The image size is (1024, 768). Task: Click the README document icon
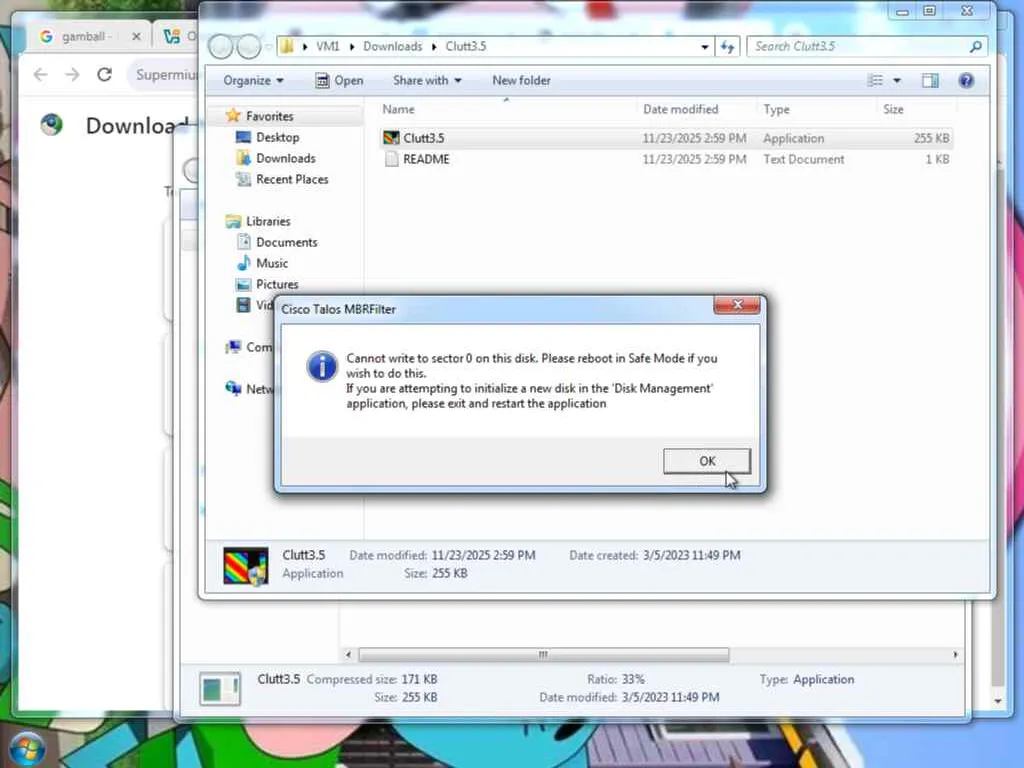(391, 159)
